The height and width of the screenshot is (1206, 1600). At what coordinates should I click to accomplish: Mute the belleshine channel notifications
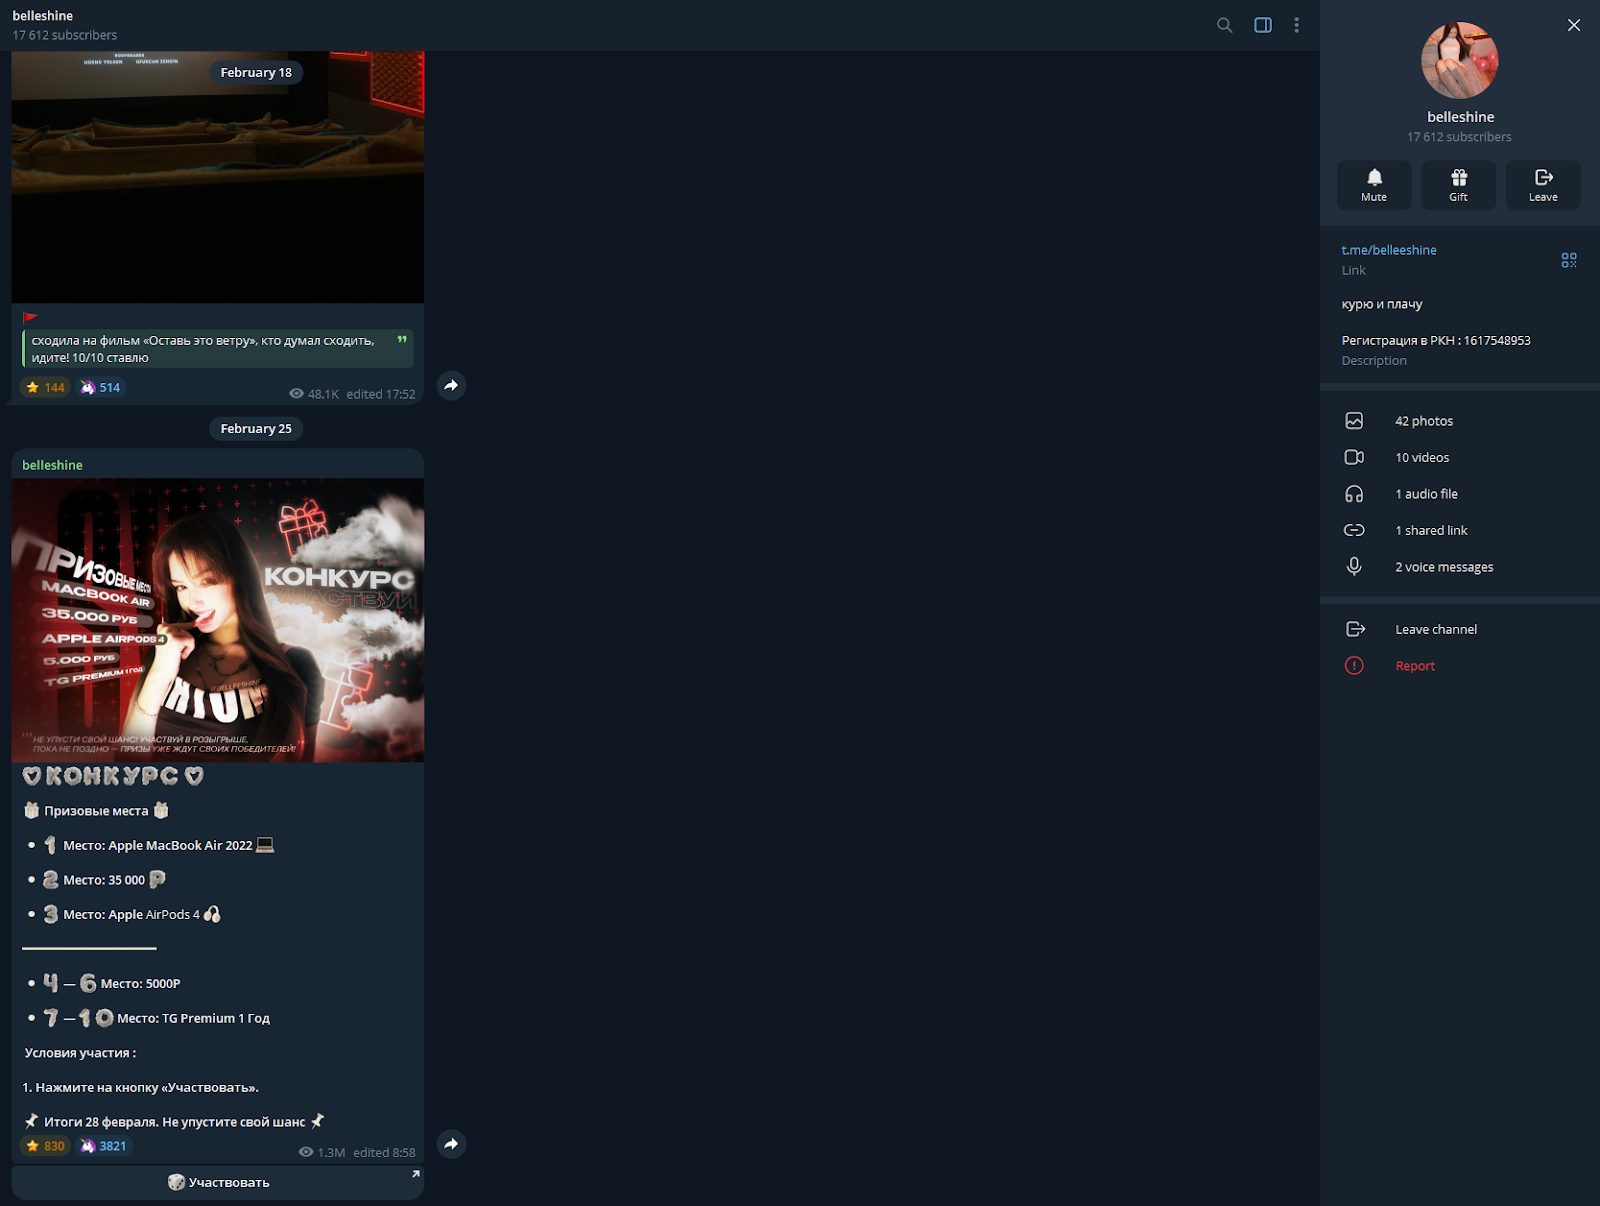1373,185
